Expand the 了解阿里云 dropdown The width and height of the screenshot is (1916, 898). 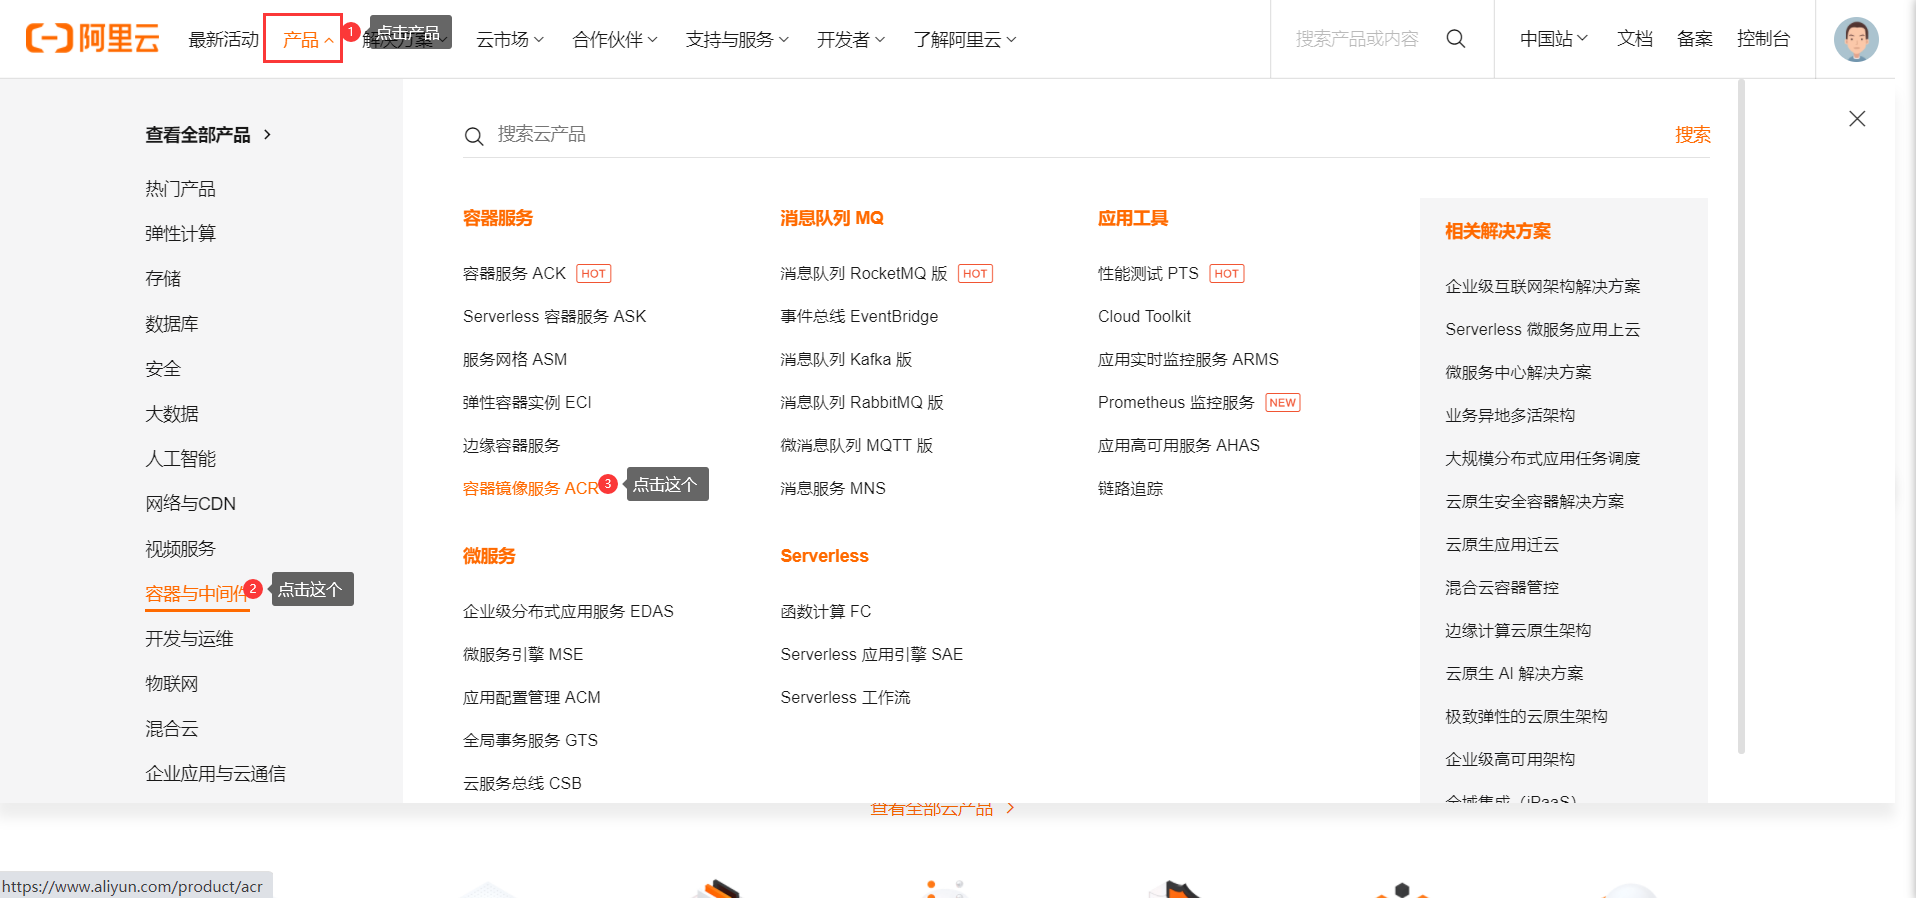click(965, 39)
